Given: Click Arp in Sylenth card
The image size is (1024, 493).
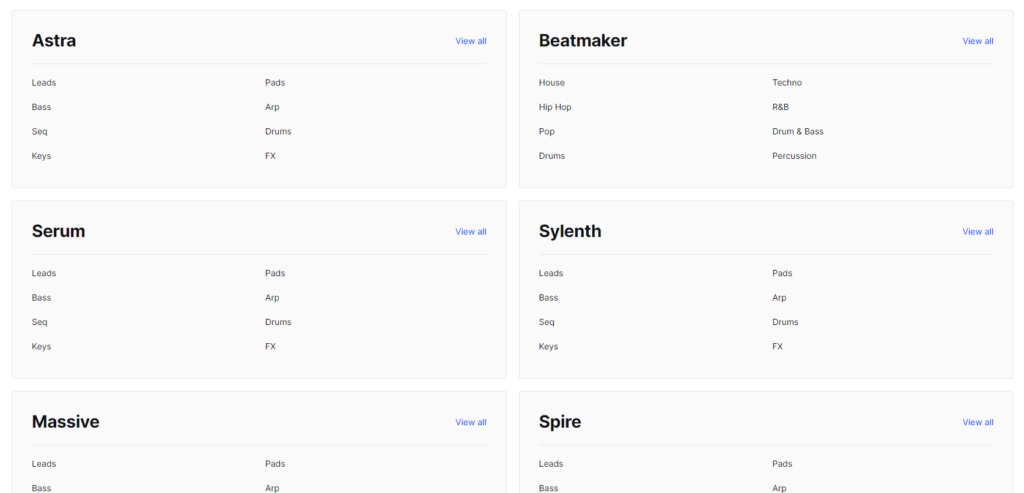Looking at the screenshot, I should click(x=779, y=298).
